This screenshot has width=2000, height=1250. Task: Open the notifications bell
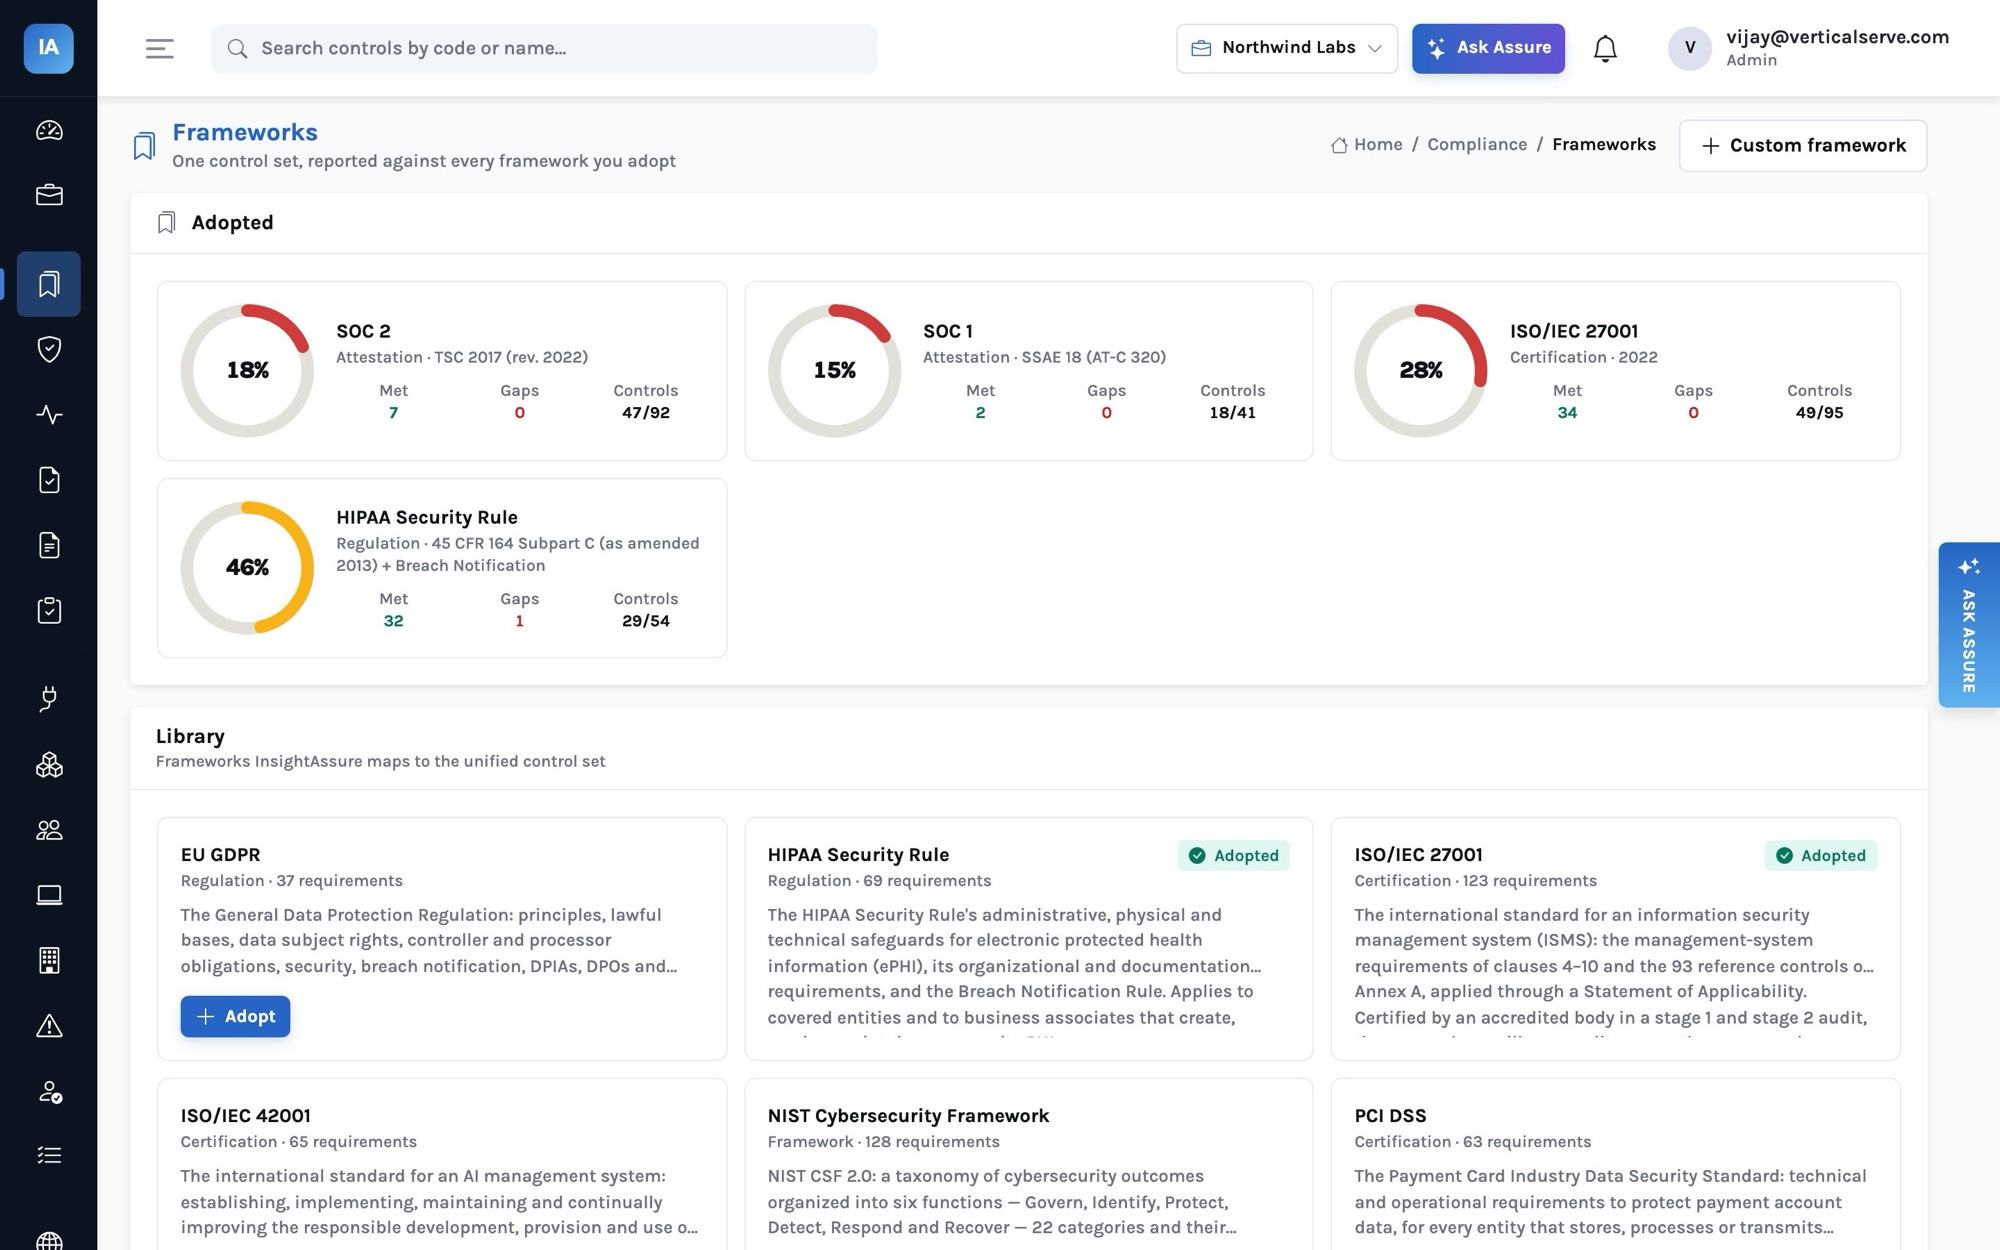click(x=1605, y=48)
